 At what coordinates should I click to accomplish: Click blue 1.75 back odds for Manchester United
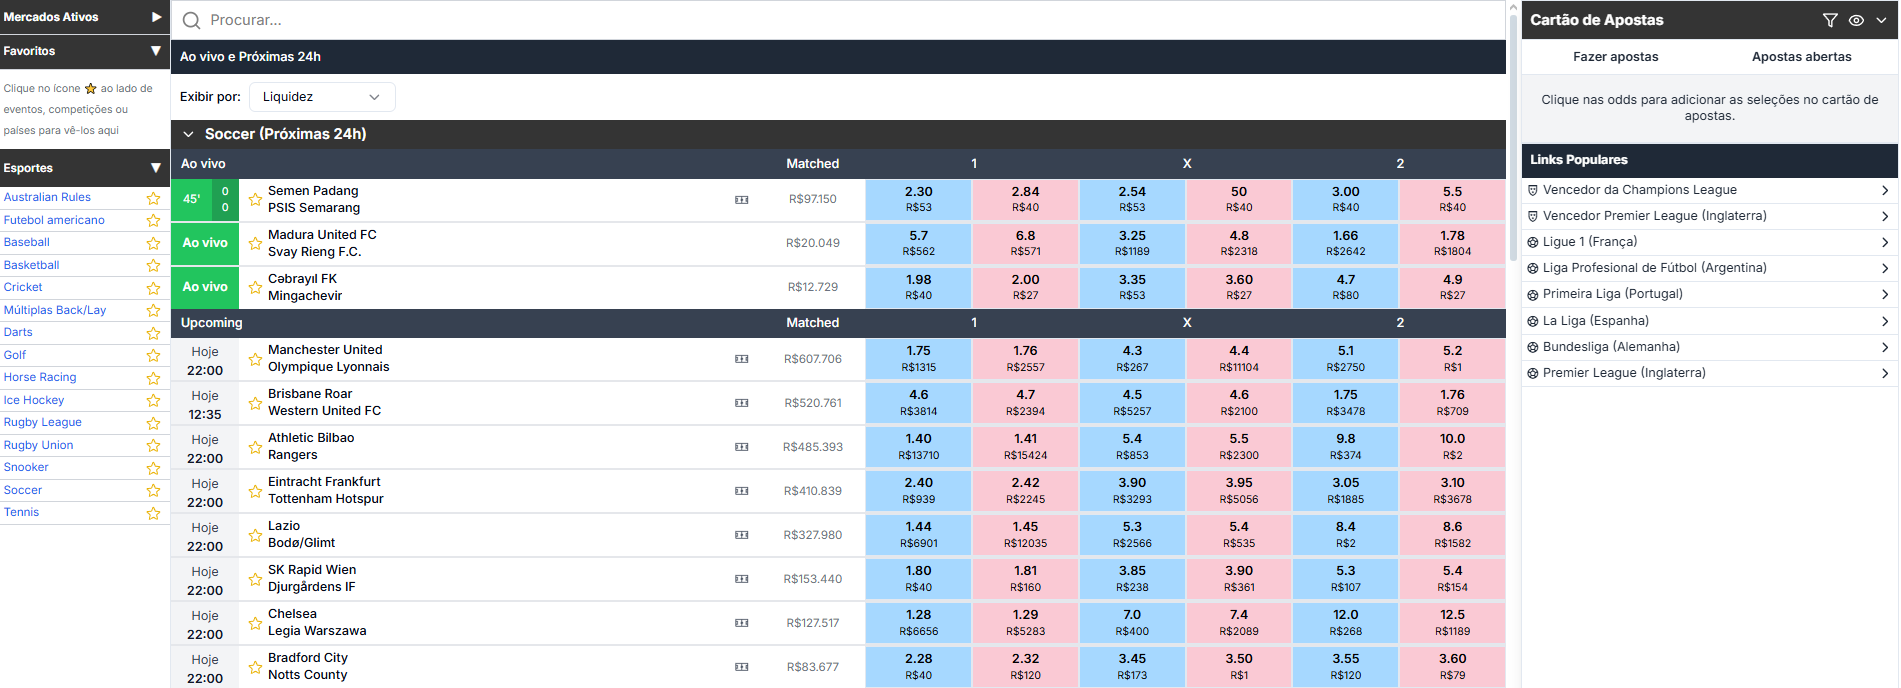(x=918, y=359)
